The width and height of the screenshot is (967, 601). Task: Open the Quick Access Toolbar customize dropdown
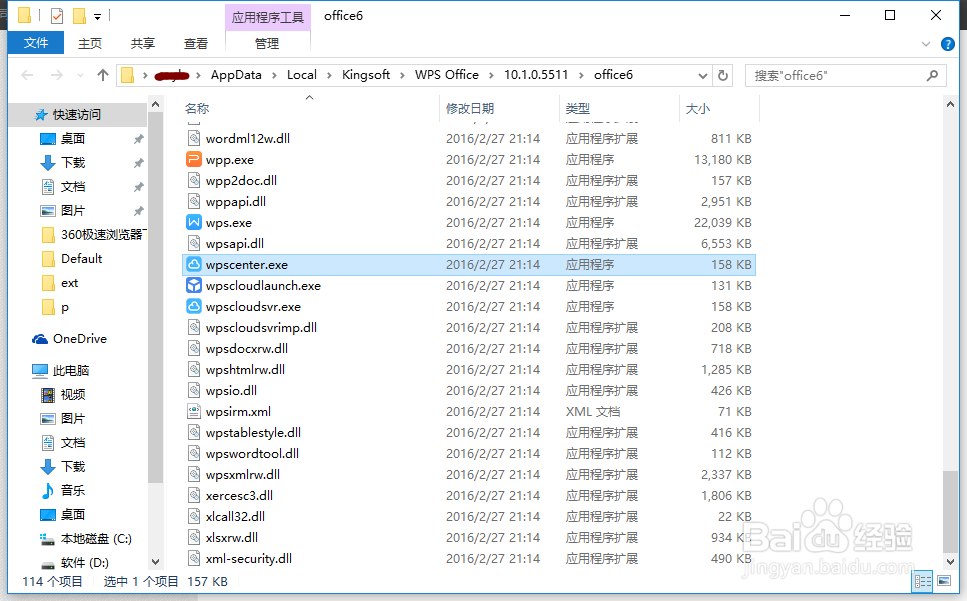(95, 15)
